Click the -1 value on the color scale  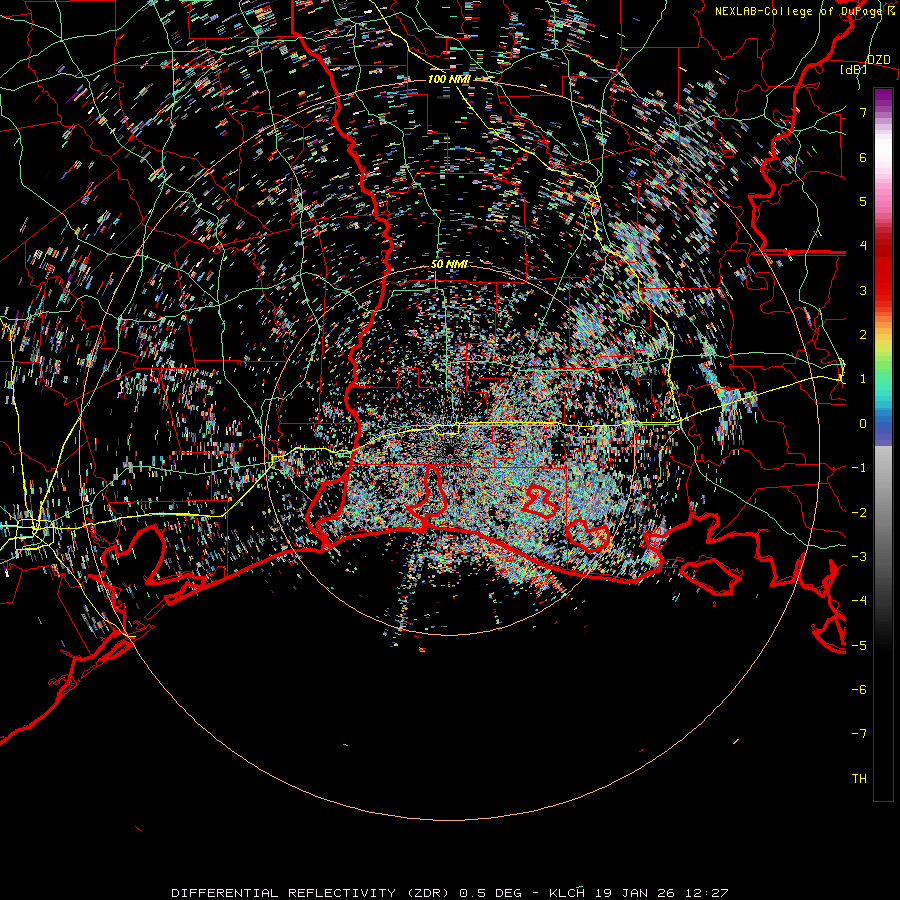(859, 468)
